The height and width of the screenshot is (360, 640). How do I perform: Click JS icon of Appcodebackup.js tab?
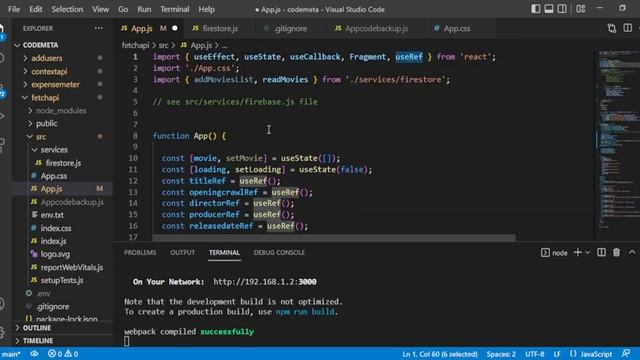tap(338, 28)
